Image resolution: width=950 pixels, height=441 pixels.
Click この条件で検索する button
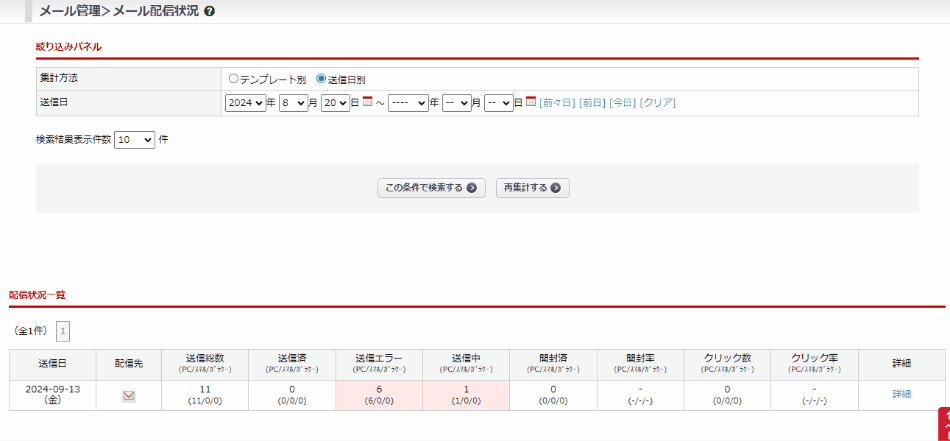click(x=431, y=188)
